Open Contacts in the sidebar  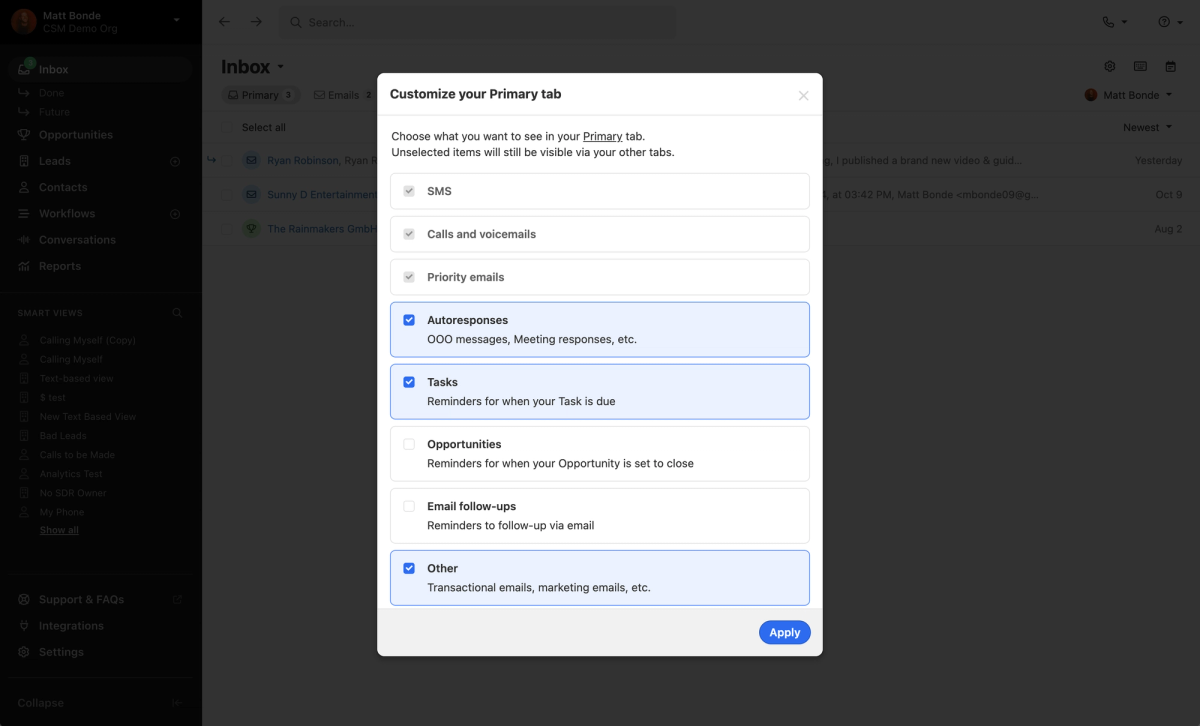63,187
